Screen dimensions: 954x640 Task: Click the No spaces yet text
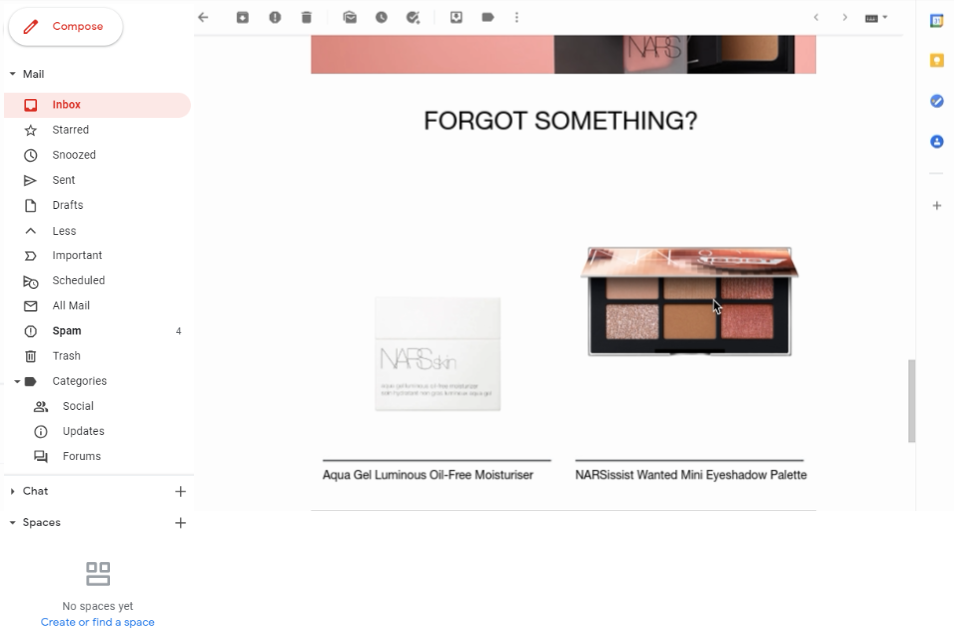tap(97, 606)
